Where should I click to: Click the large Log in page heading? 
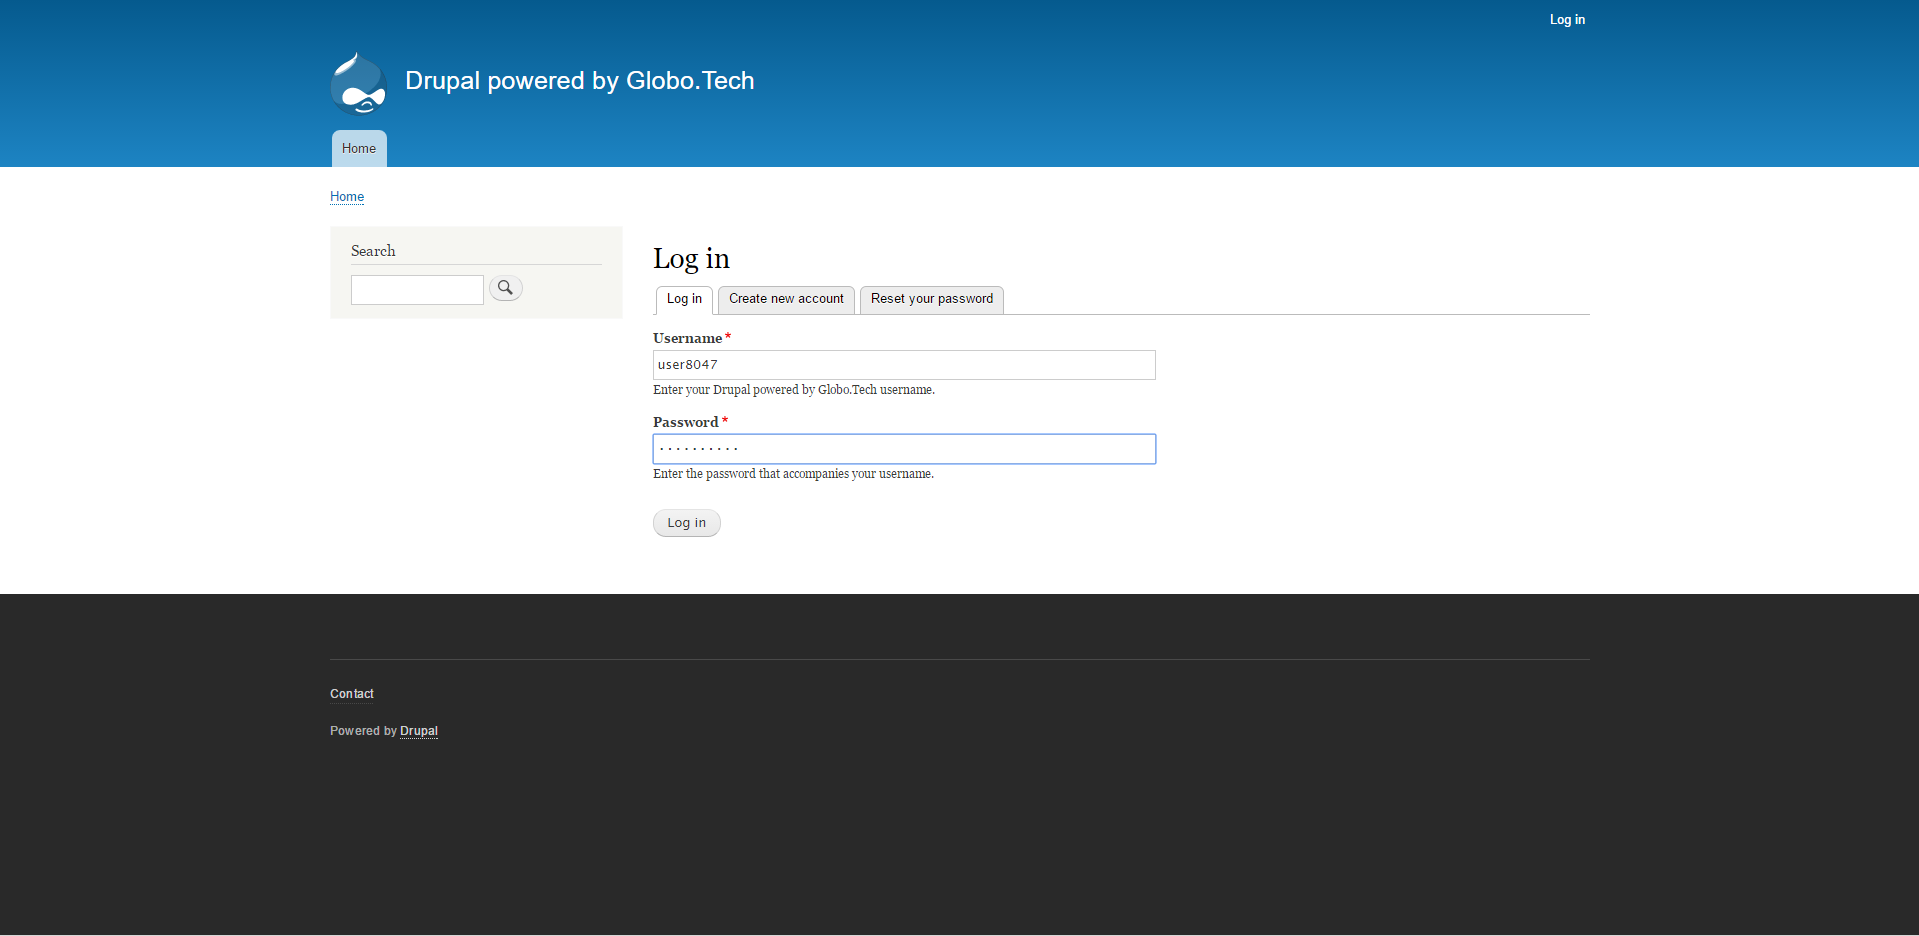(x=691, y=259)
